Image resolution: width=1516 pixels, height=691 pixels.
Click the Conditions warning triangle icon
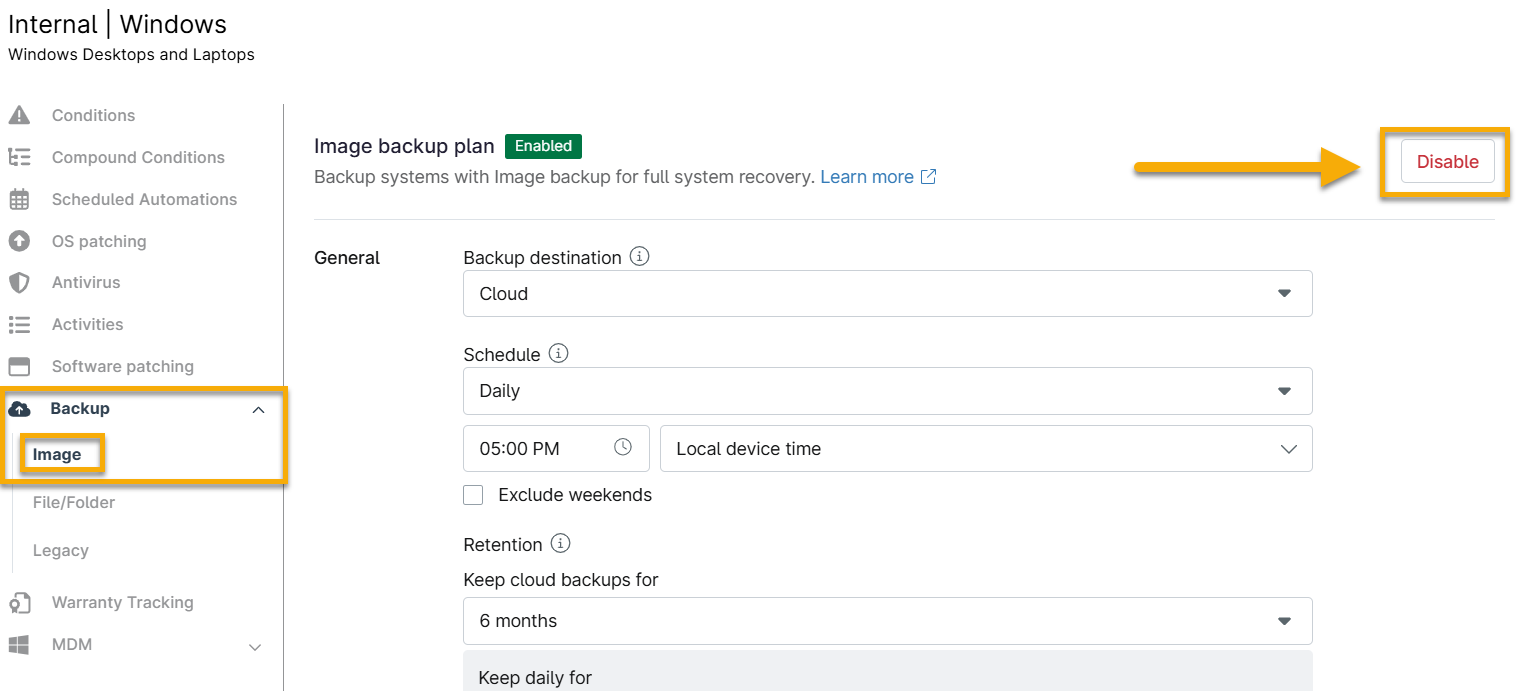[x=19, y=115]
